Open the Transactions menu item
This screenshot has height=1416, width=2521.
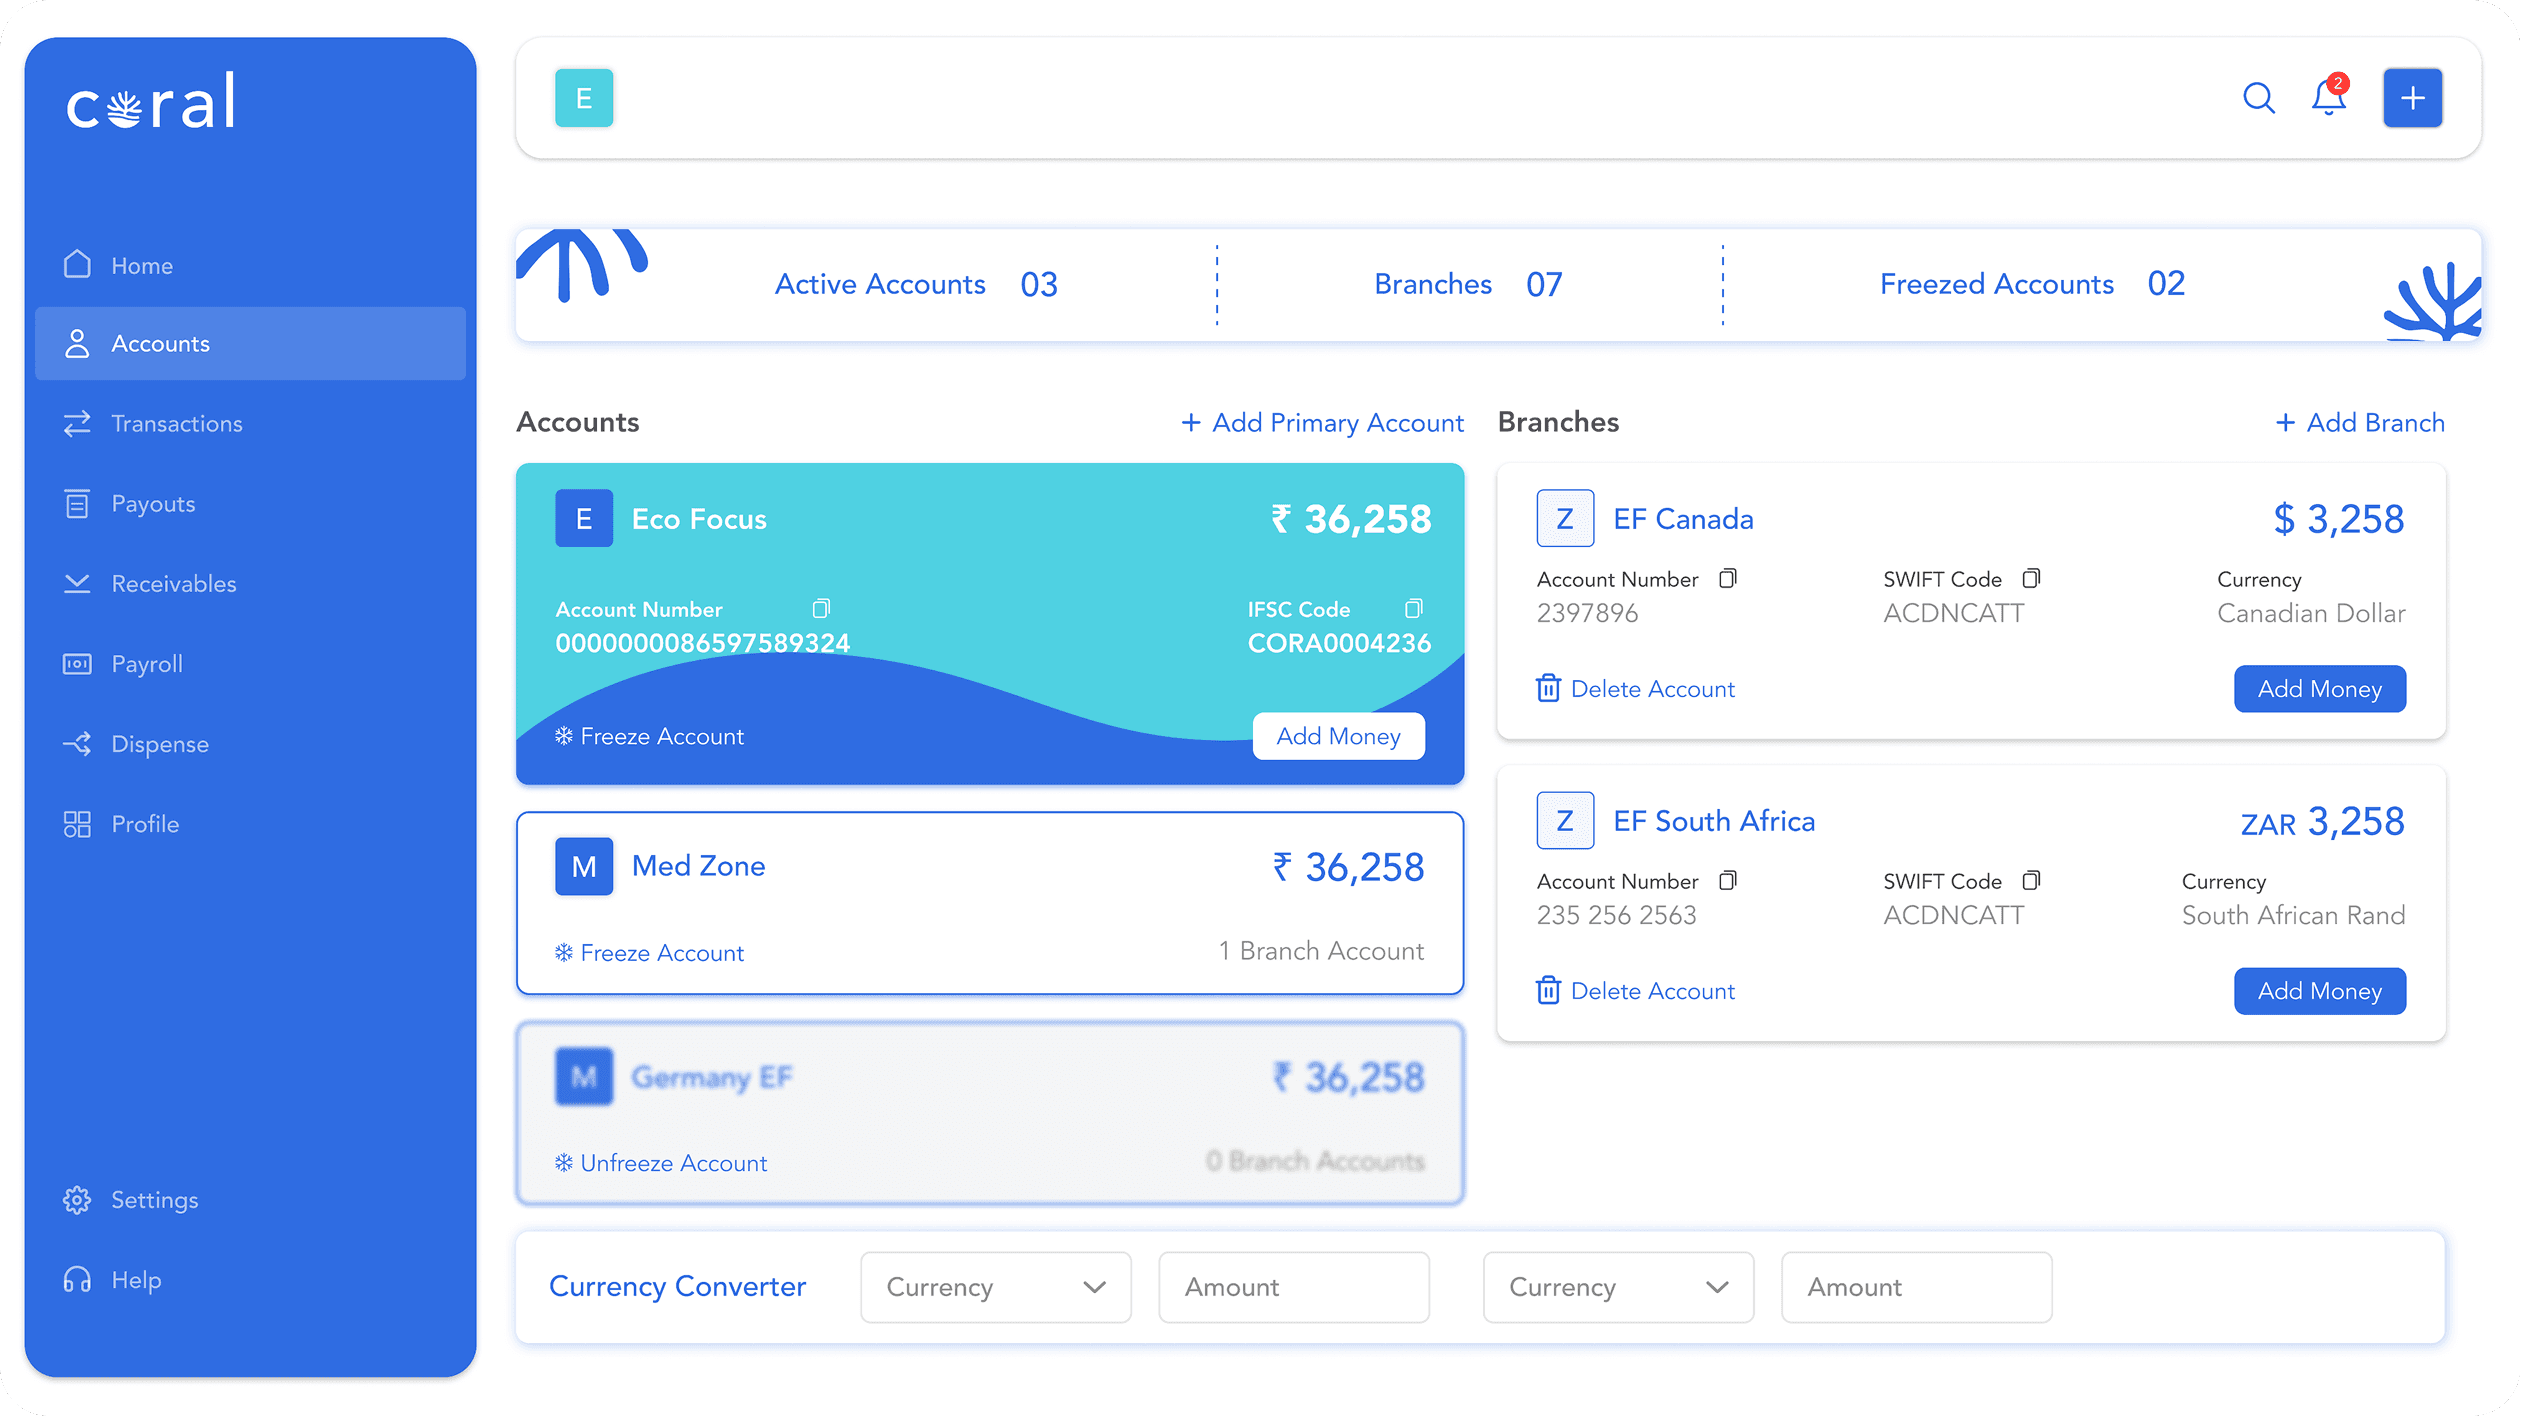(x=176, y=424)
